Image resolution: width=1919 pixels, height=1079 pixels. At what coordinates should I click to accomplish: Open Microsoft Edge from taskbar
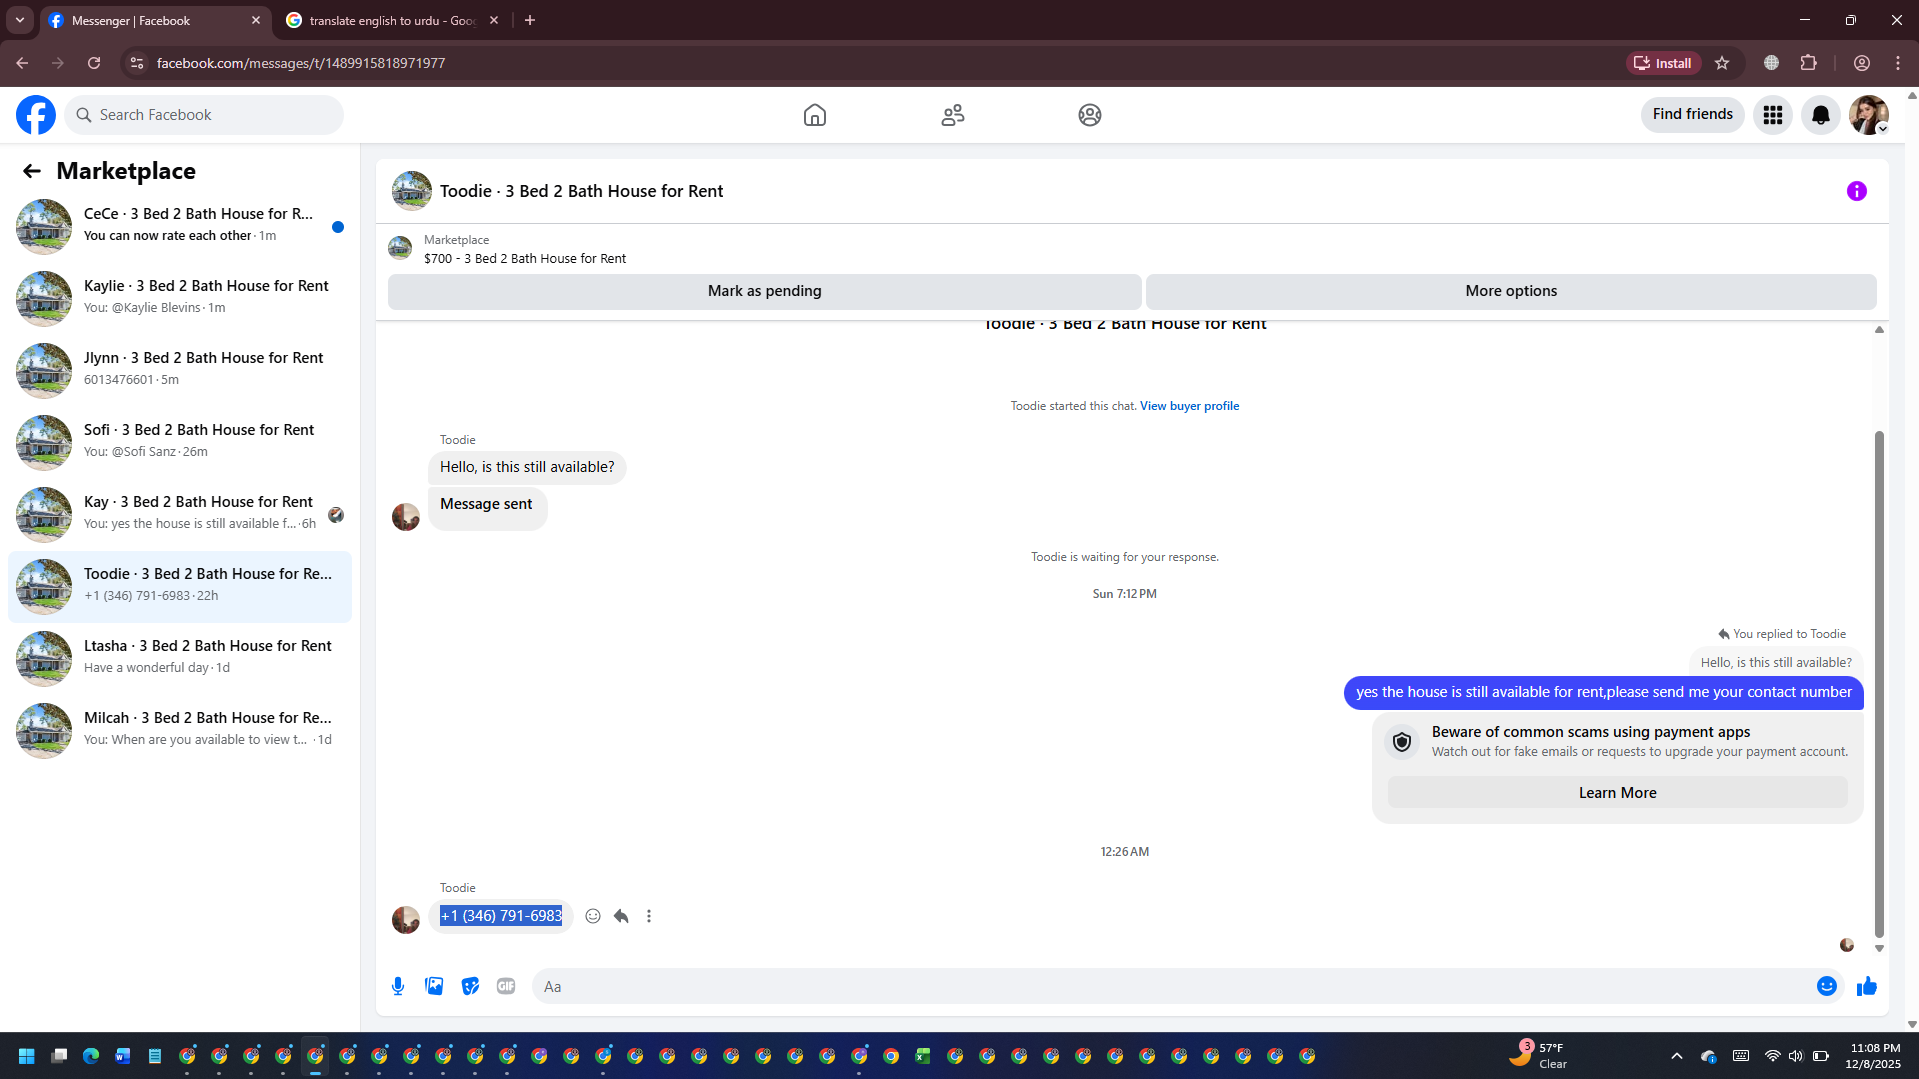(x=91, y=1056)
